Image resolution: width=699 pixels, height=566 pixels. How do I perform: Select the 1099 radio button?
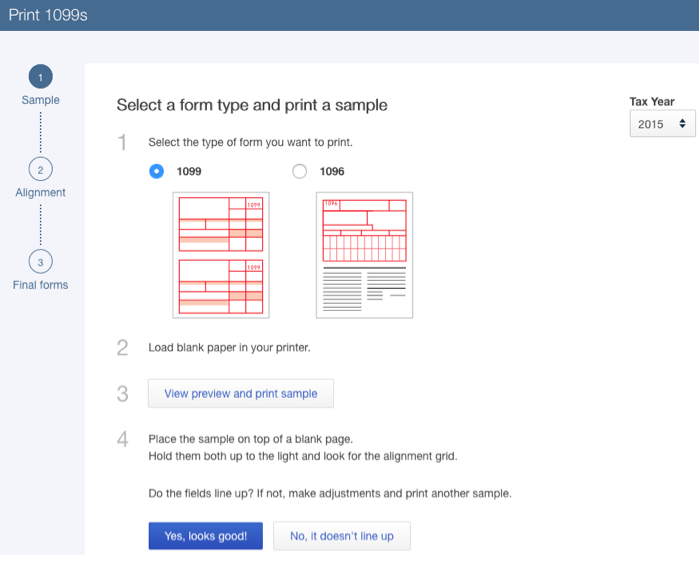pyautogui.click(x=156, y=171)
